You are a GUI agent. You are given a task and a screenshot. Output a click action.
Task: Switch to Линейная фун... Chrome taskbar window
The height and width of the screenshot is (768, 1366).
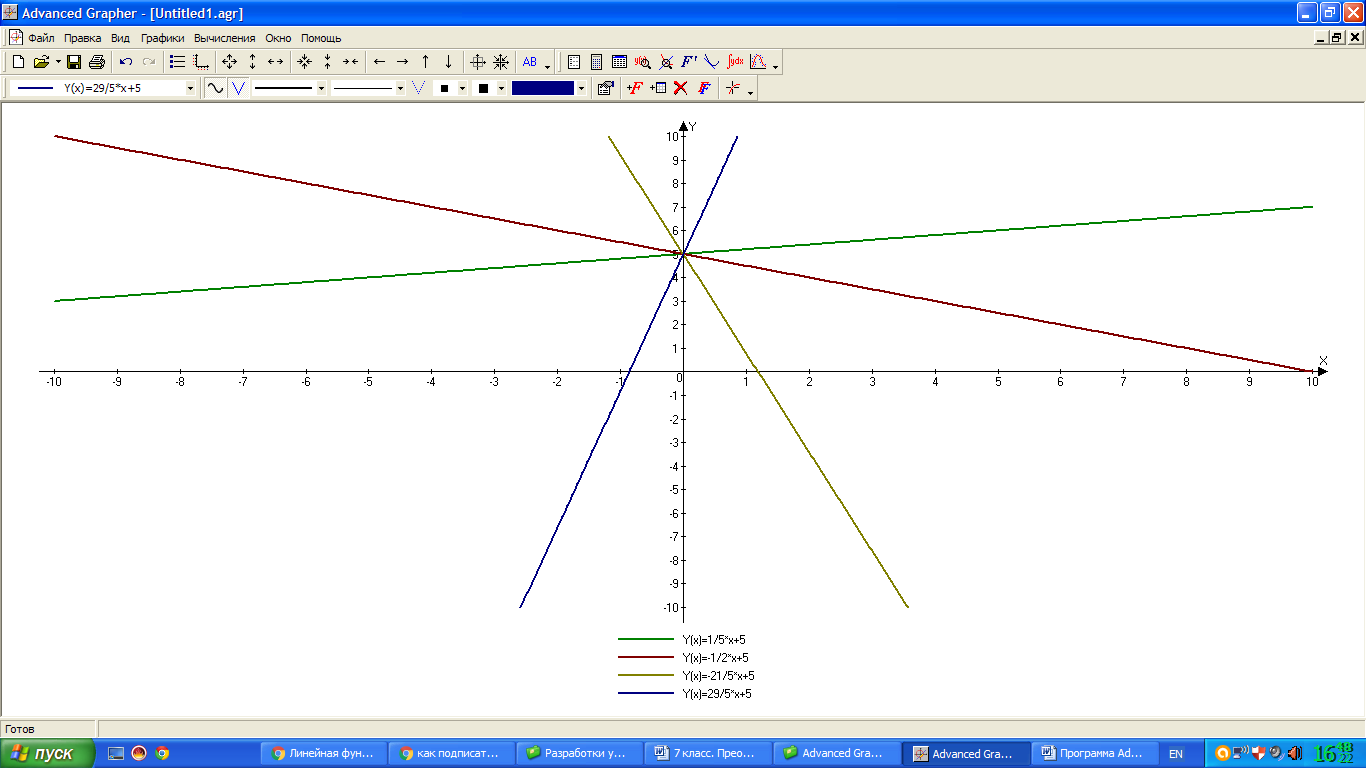point(324,754)
